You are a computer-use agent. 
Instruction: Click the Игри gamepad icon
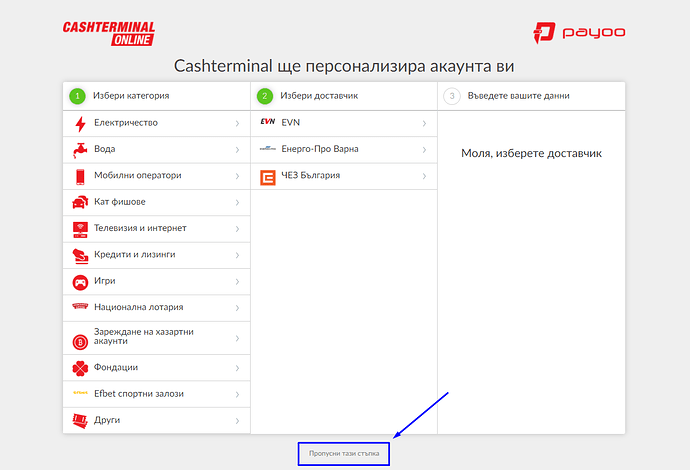tap(80, 282)
